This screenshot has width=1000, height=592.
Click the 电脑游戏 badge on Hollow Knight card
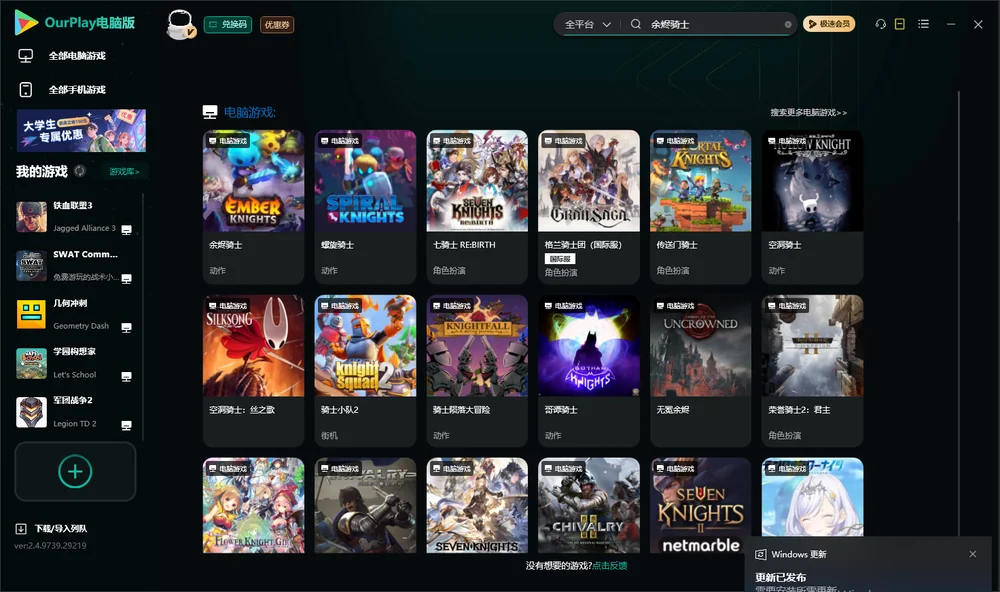tap(787, 141)
